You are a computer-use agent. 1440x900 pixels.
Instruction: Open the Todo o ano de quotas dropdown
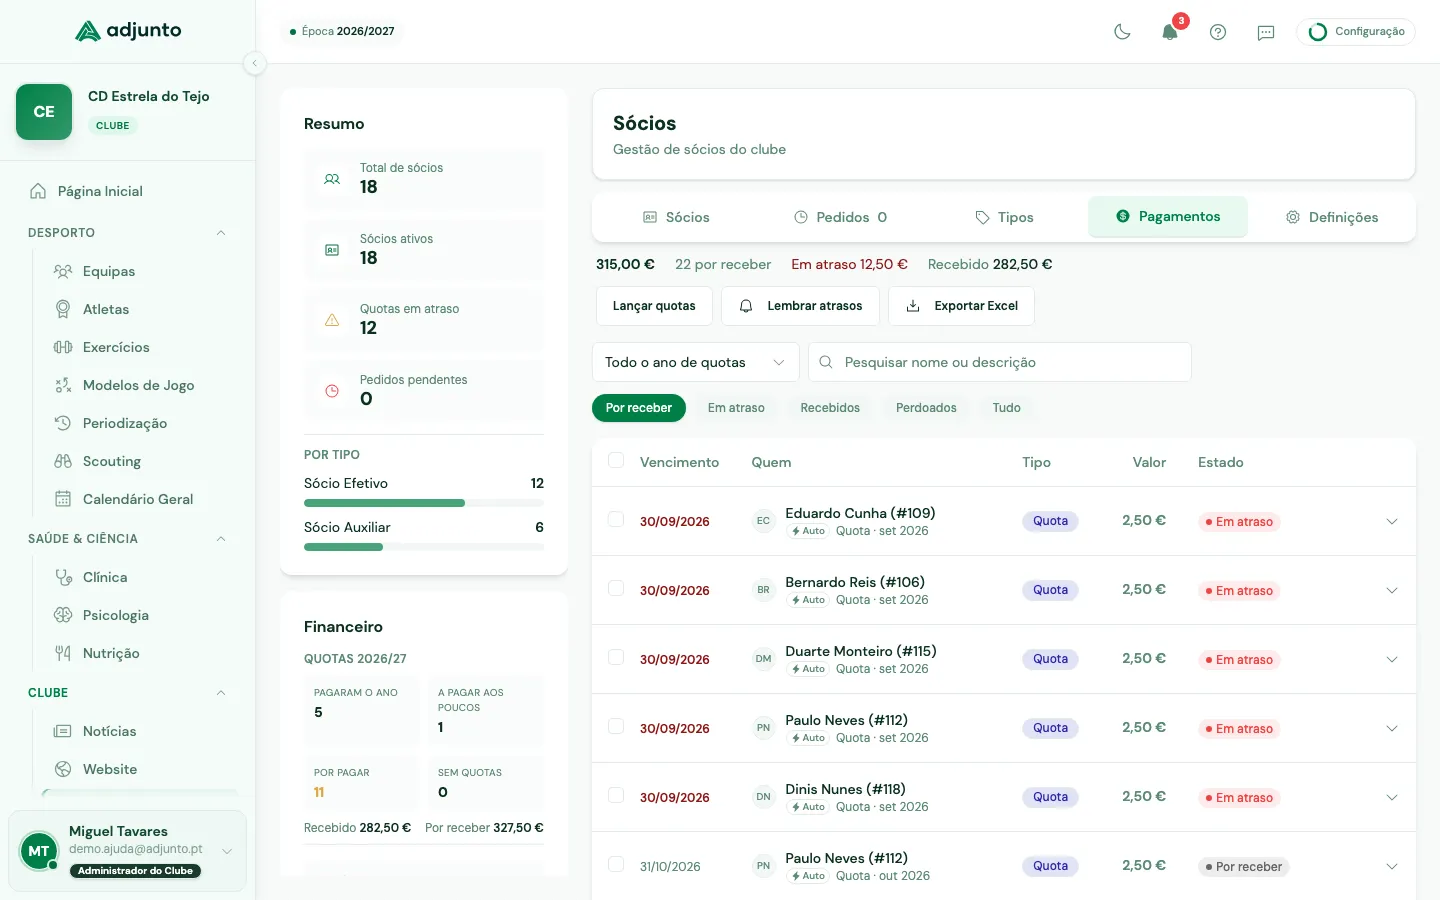pos(695,362)
